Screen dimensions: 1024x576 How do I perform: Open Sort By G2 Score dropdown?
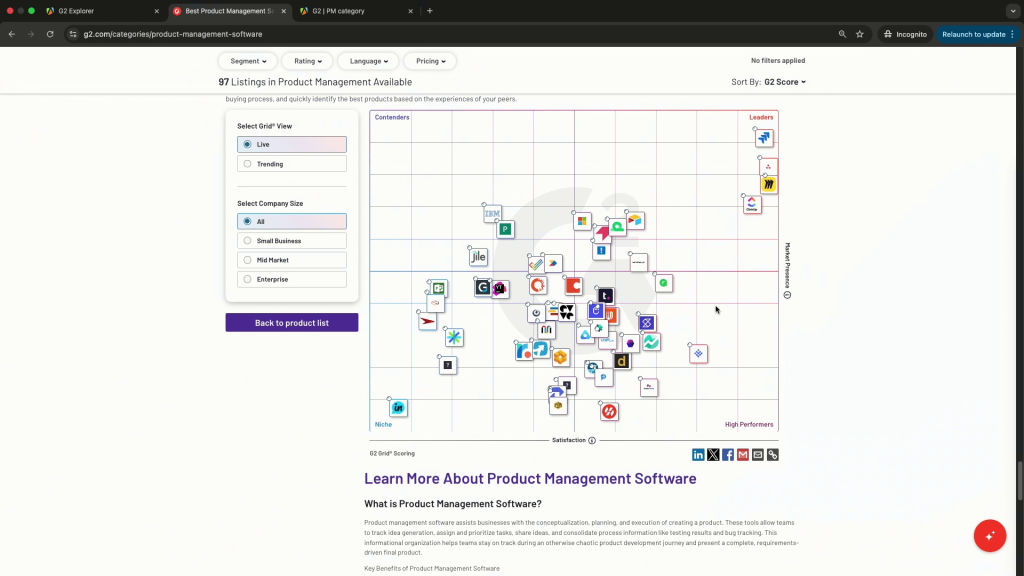(x=784, y=82)
